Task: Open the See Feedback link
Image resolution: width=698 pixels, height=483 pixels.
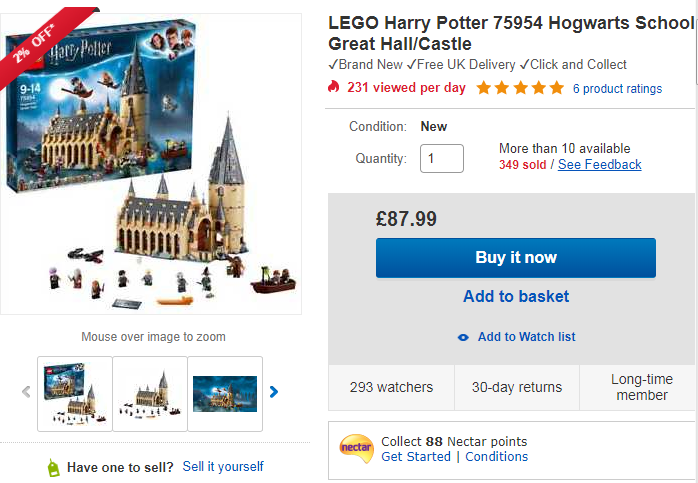Action: tap(599, 164)
